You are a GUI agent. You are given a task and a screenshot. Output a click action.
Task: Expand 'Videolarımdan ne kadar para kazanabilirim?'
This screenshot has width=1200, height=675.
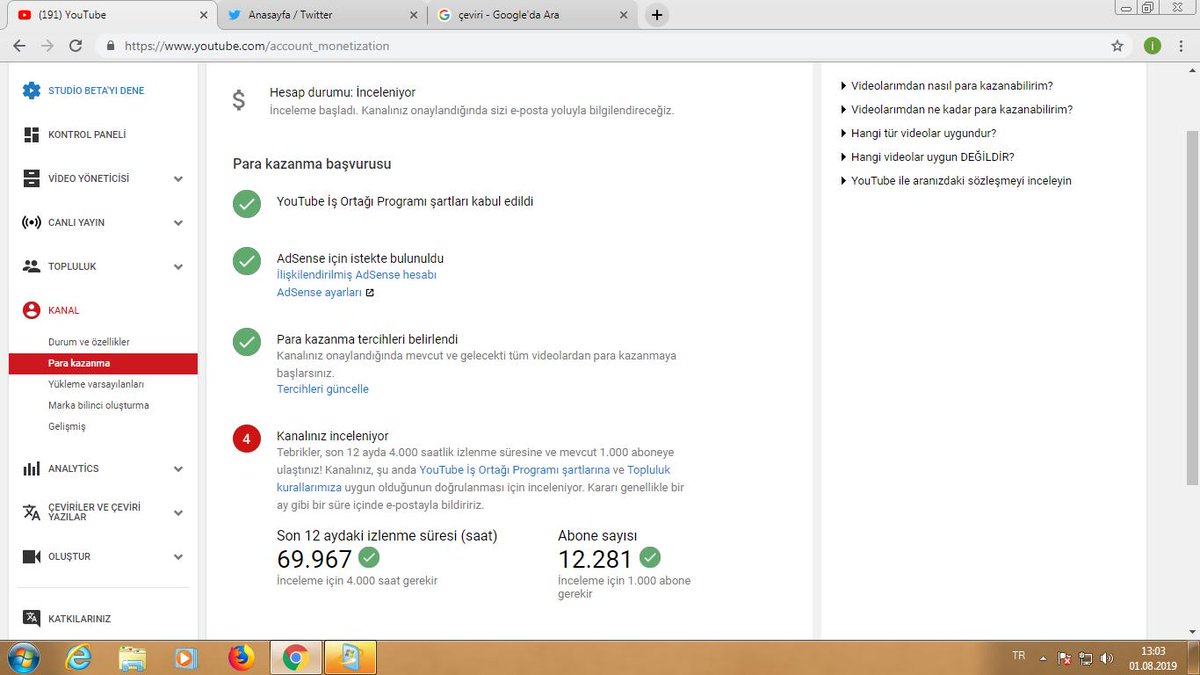pos(957,109)
